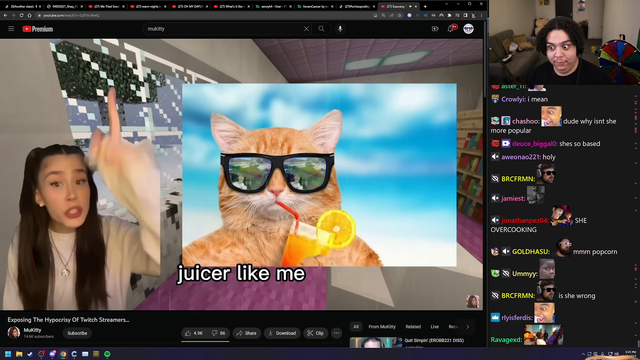The height and width of the screenshot is (360, 640).
Task: Go to YouTube Premium home logo
Action: coord(38,29)
